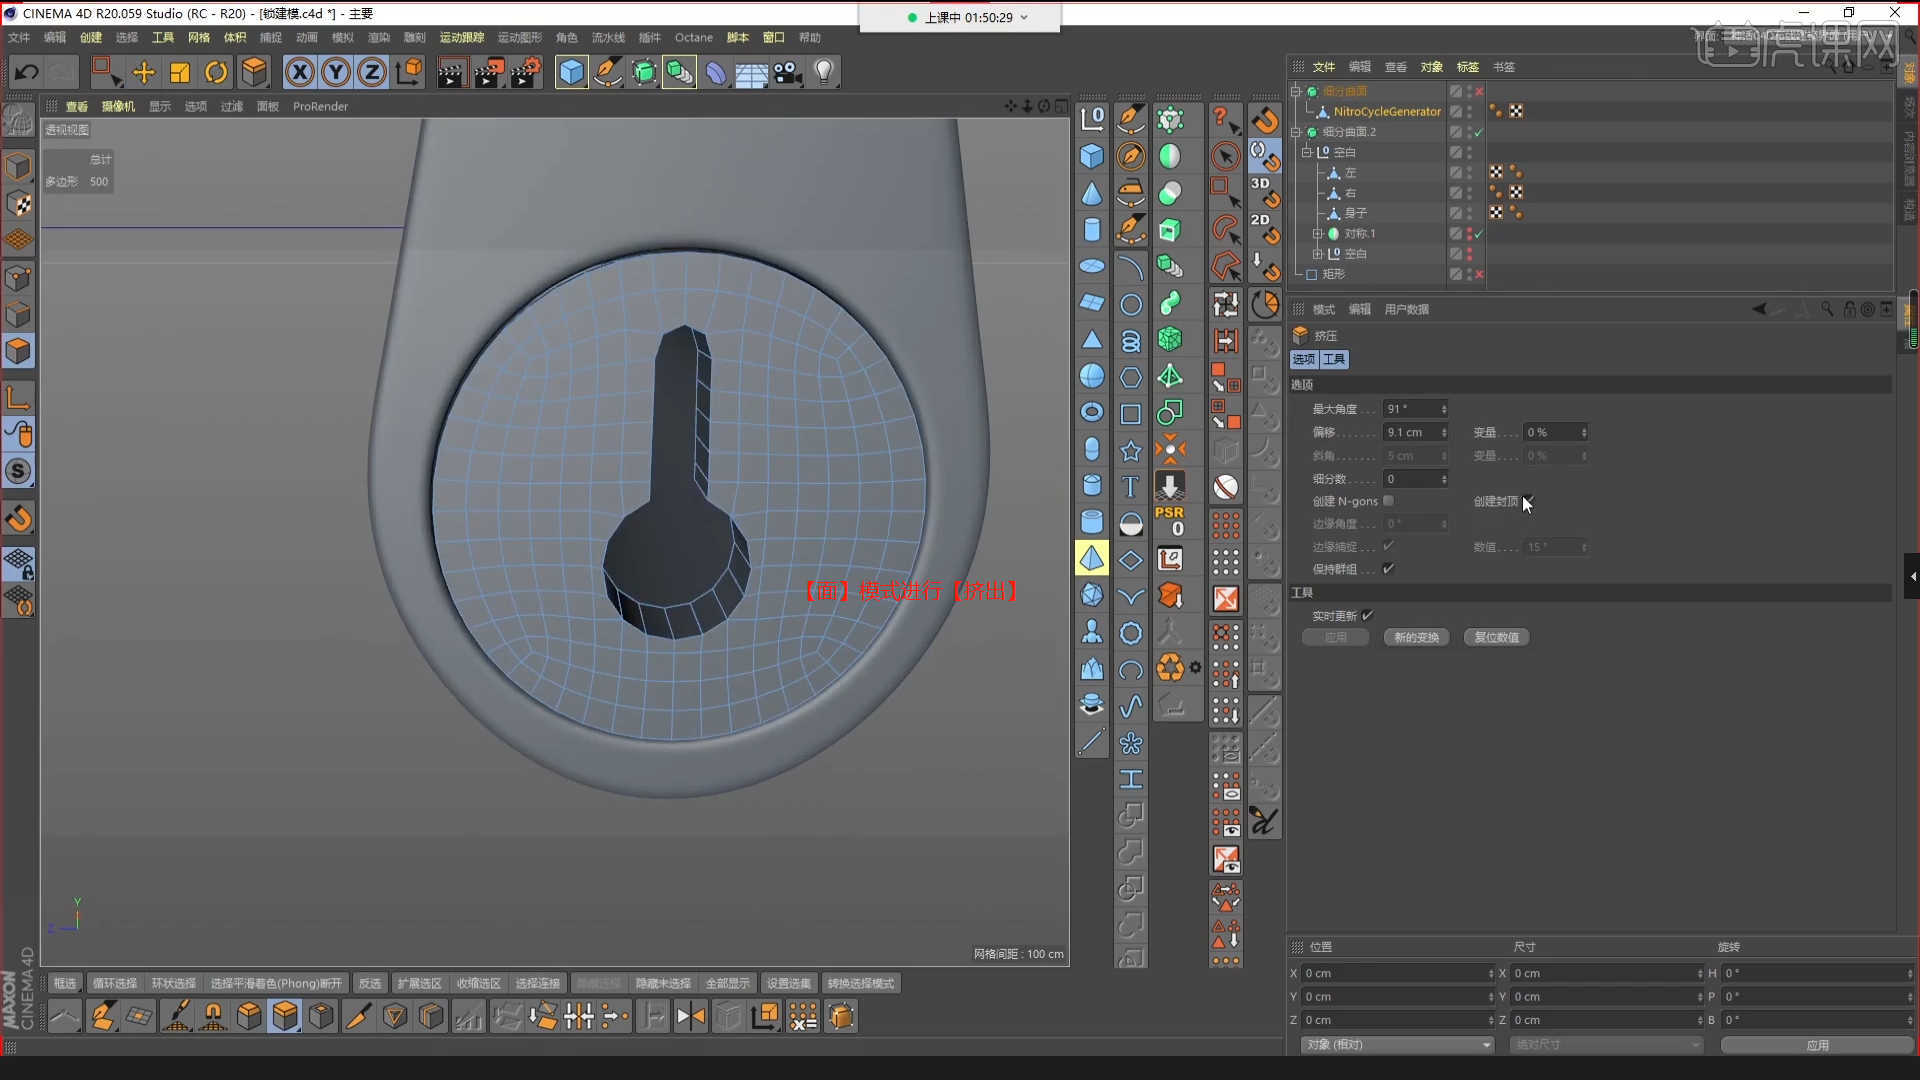Toggle the 创建 N-gons checkbox
The width and height of the screenshot is (1920, 1080).
(1388, 501)
